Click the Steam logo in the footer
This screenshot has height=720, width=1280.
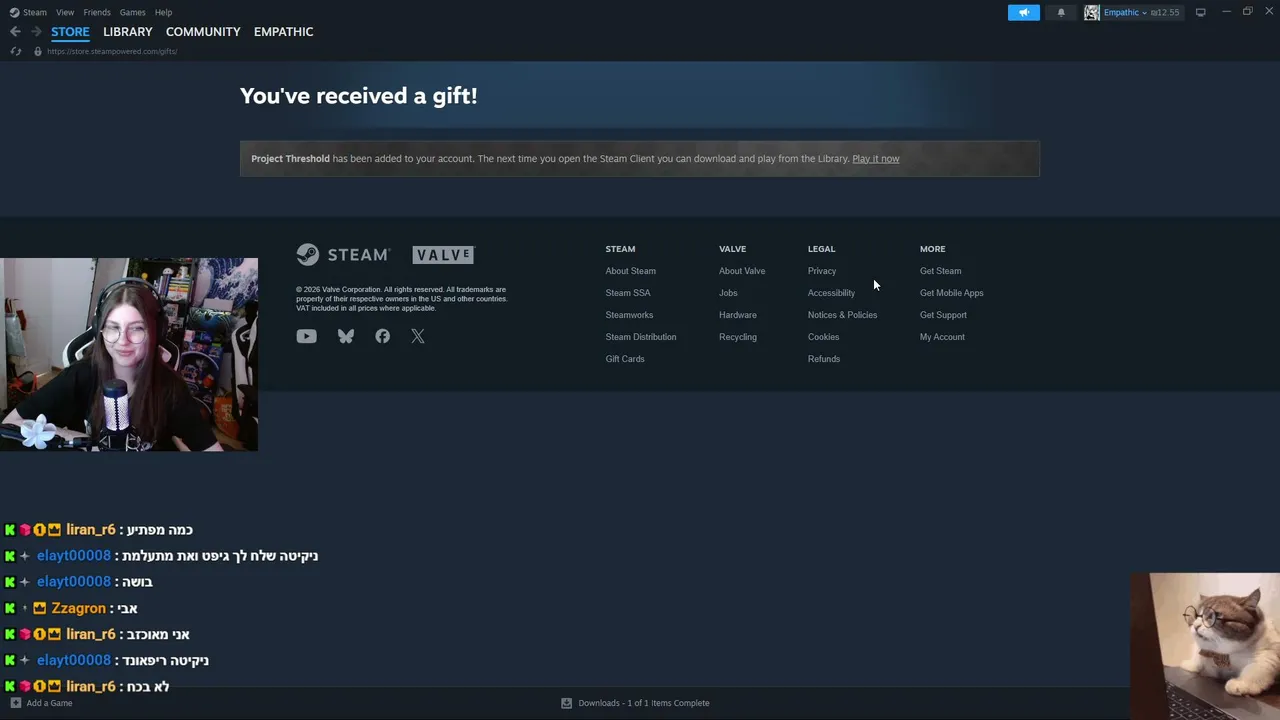coord(342,255)
